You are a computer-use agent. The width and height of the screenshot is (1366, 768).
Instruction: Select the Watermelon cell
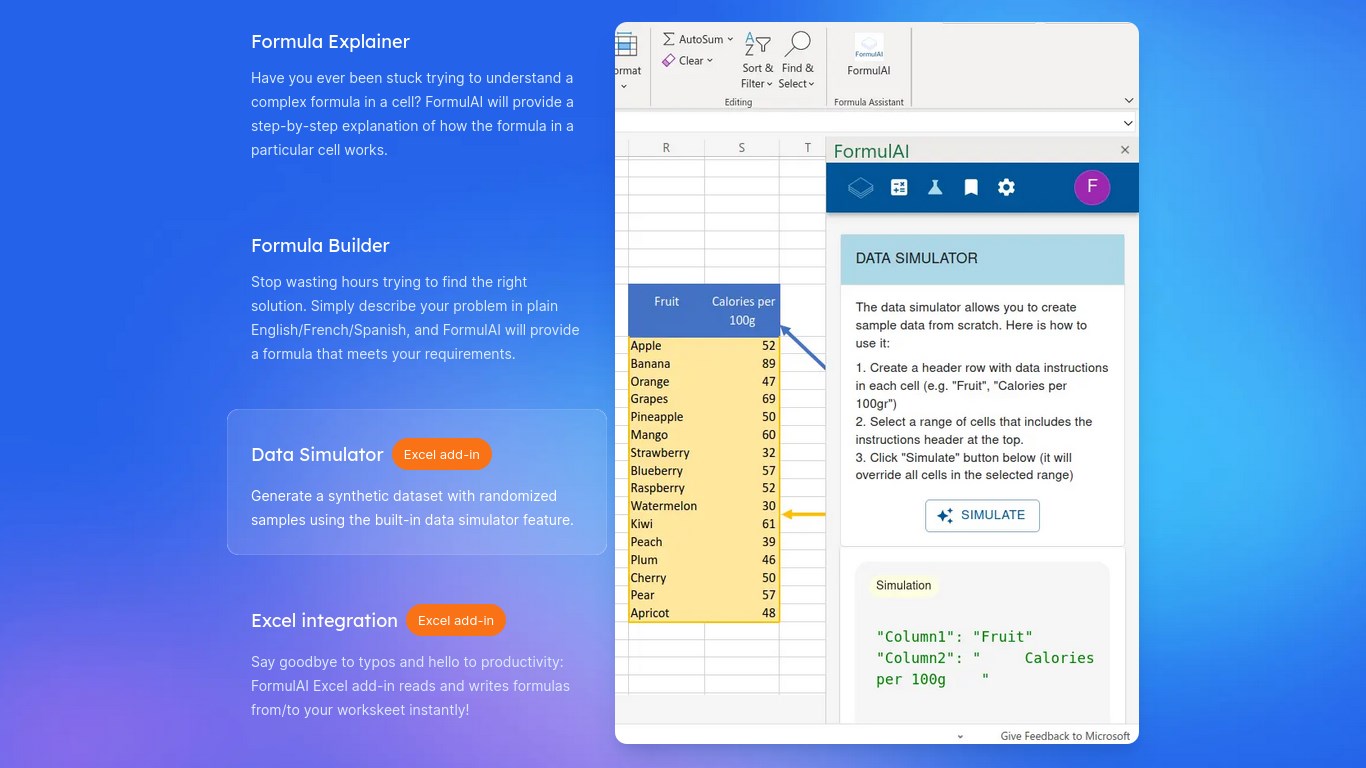(666, 506)
